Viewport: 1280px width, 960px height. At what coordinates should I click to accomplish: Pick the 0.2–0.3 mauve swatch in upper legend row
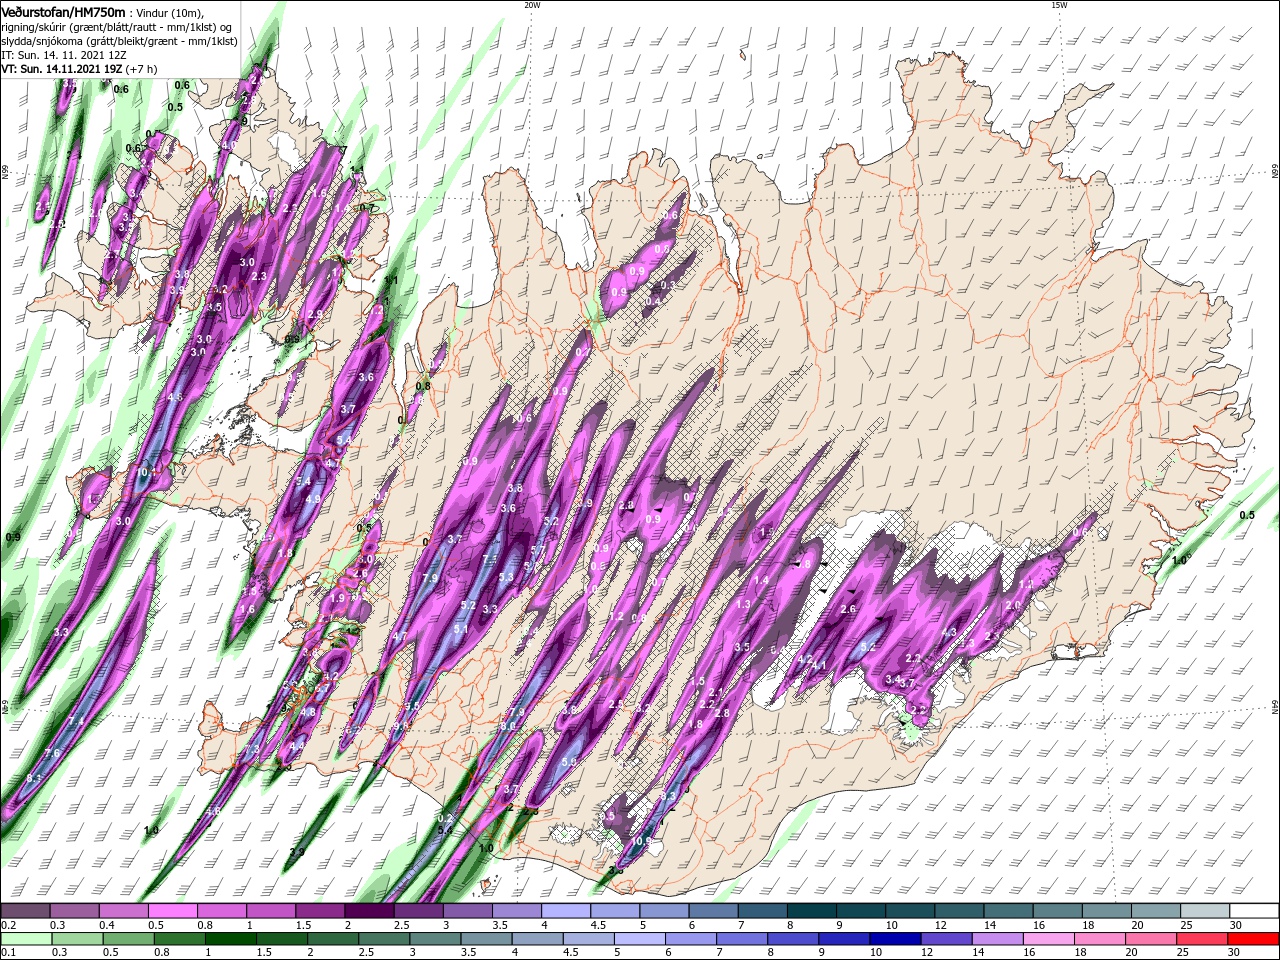point(25,911)
